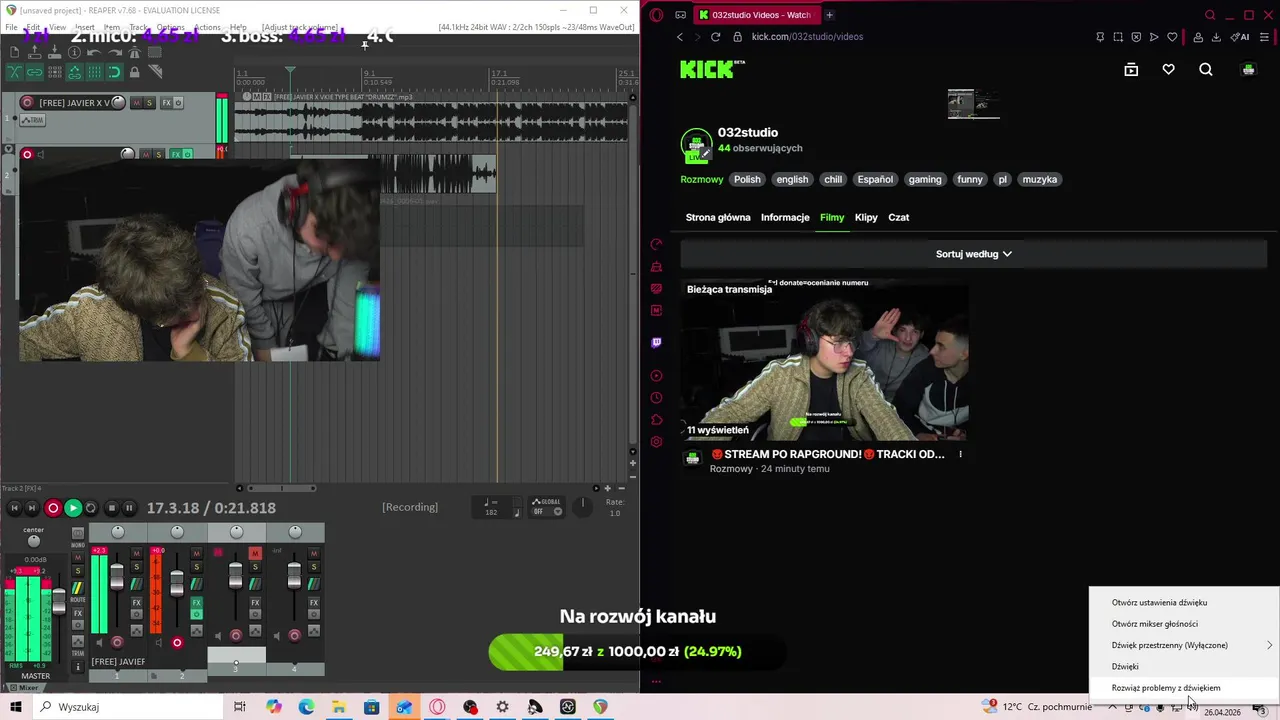The height and width of the screenshot is (720, 1280).
Task: Open FX for [FREE] JAVIER track
Action: [167, 103]
